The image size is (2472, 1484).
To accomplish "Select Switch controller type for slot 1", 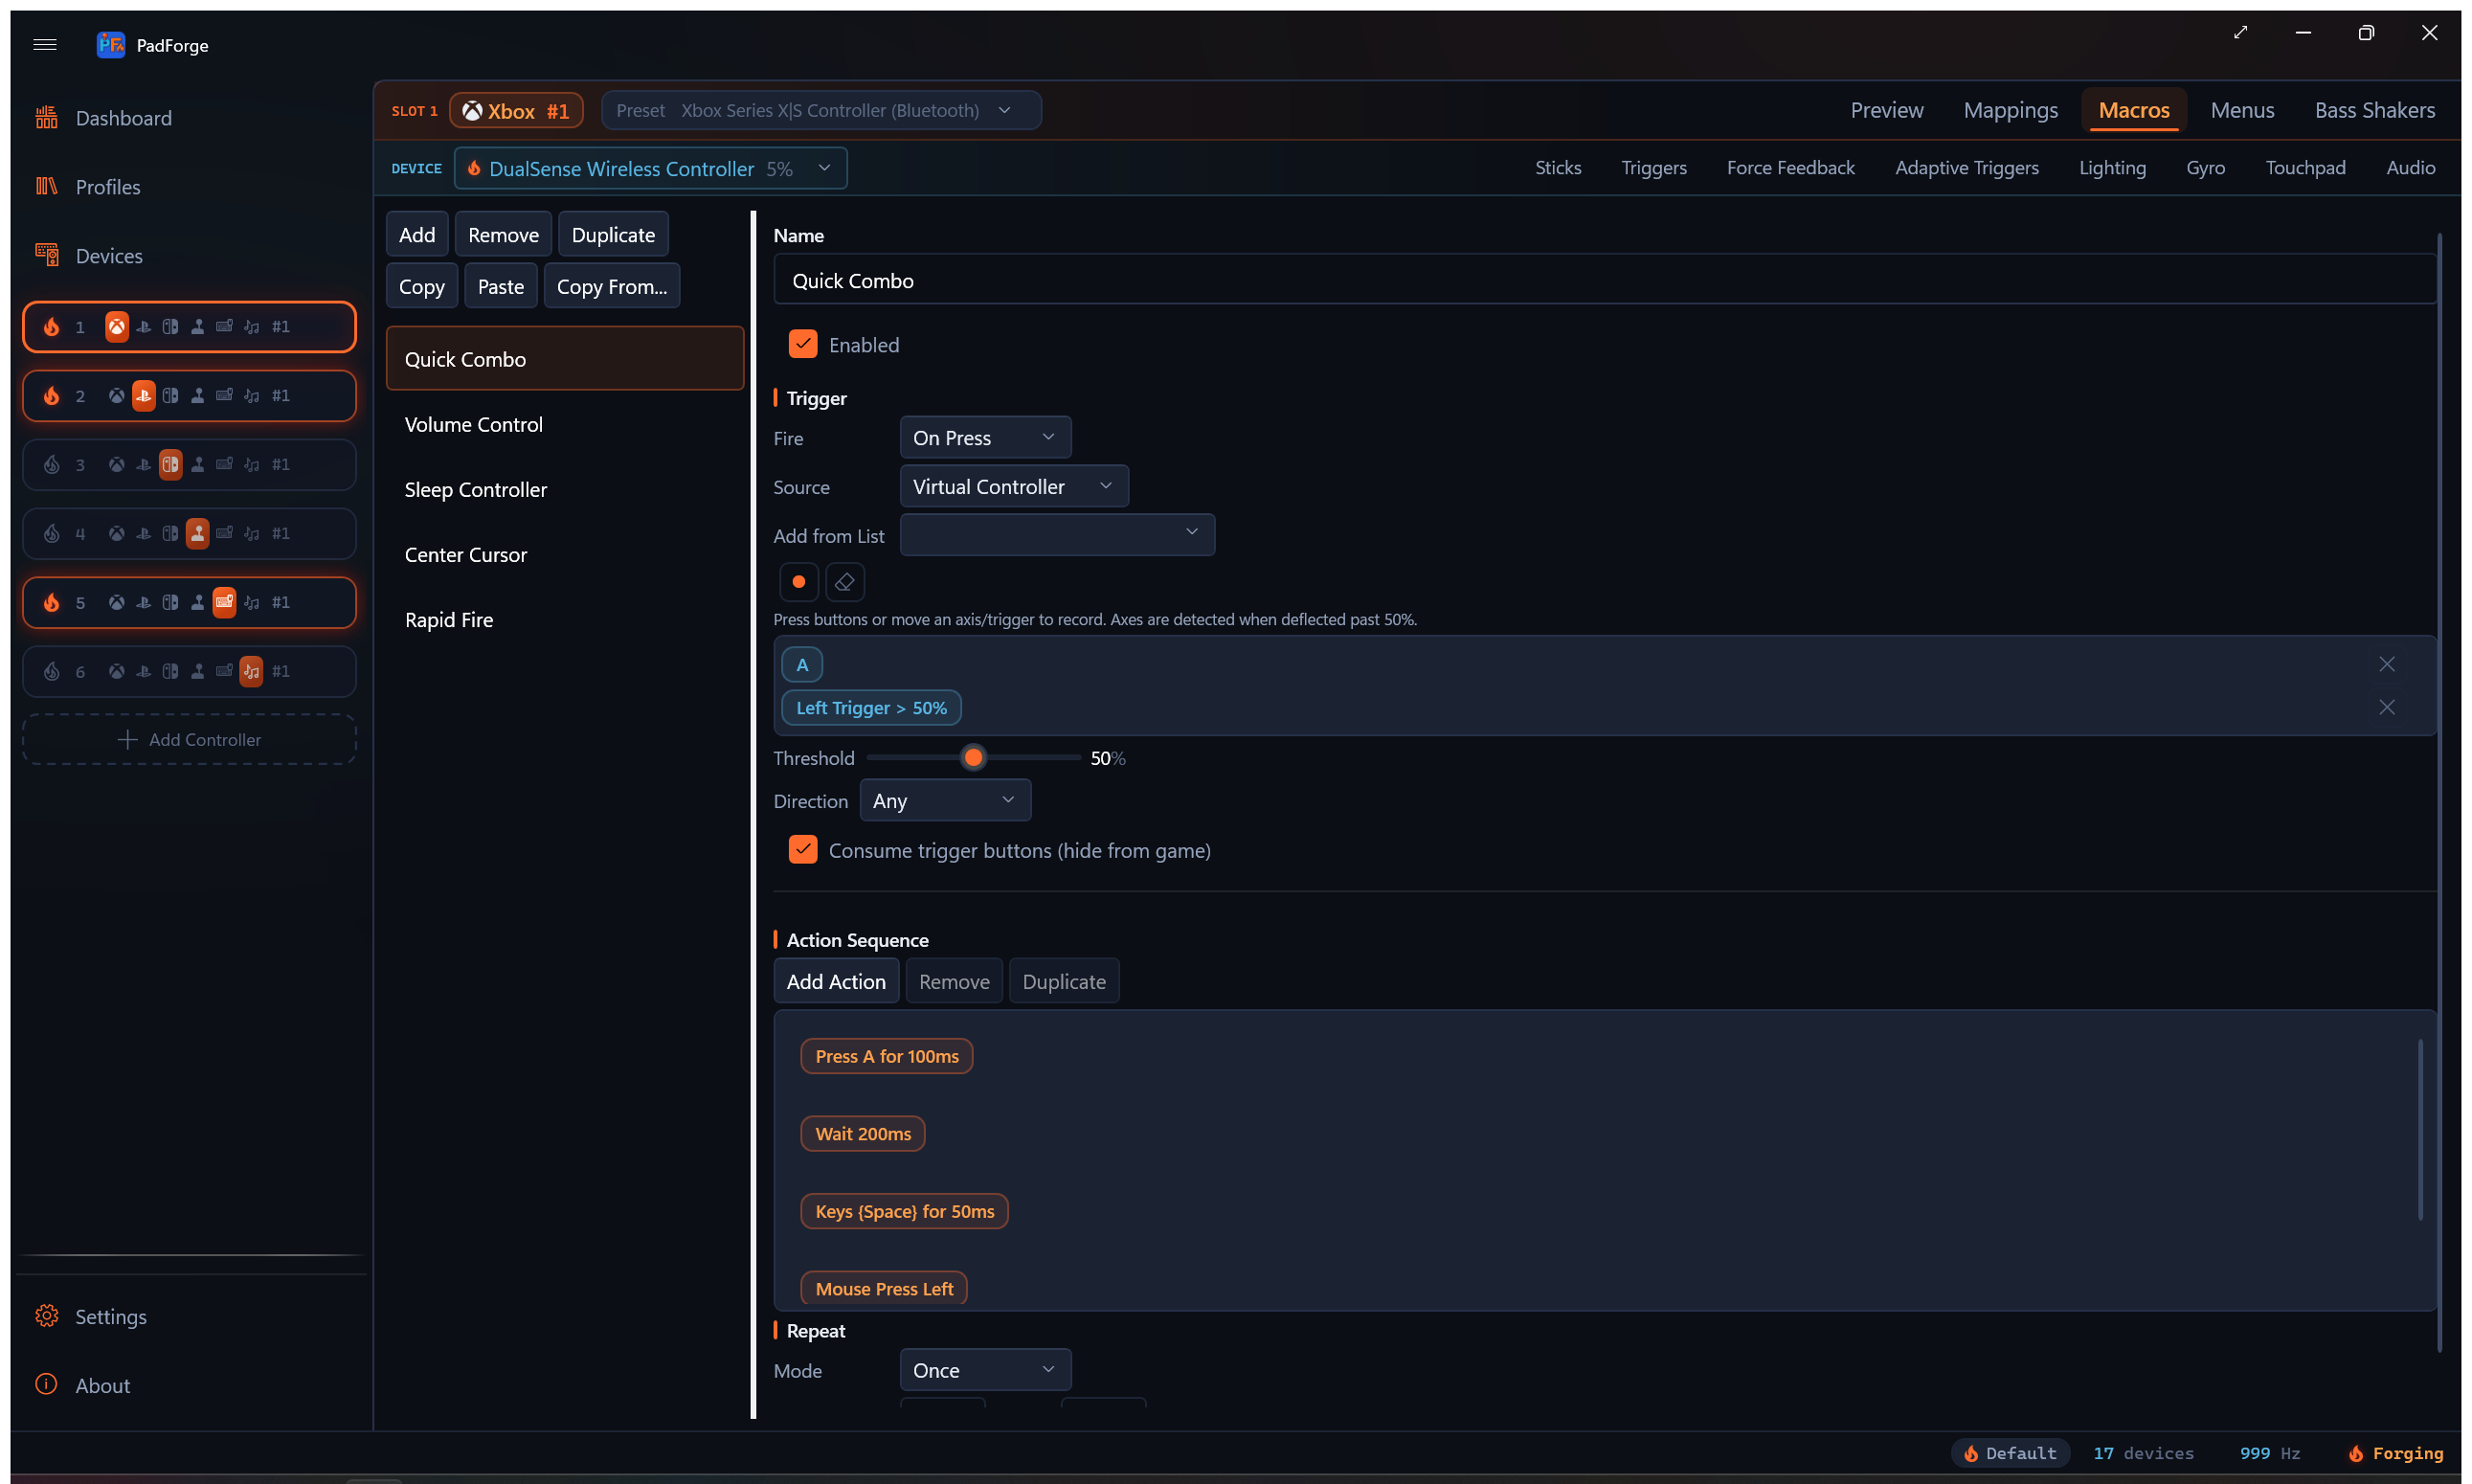I will [x=171, y=327].
